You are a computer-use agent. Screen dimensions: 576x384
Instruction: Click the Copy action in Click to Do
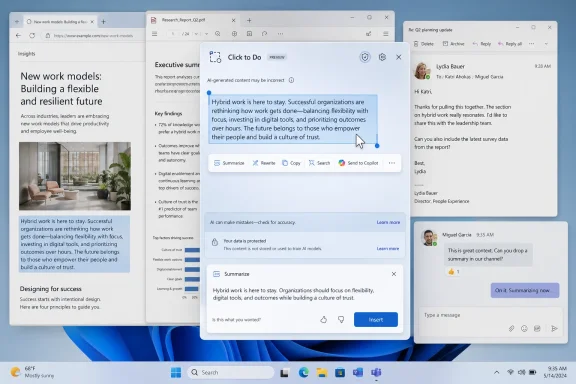291,163
